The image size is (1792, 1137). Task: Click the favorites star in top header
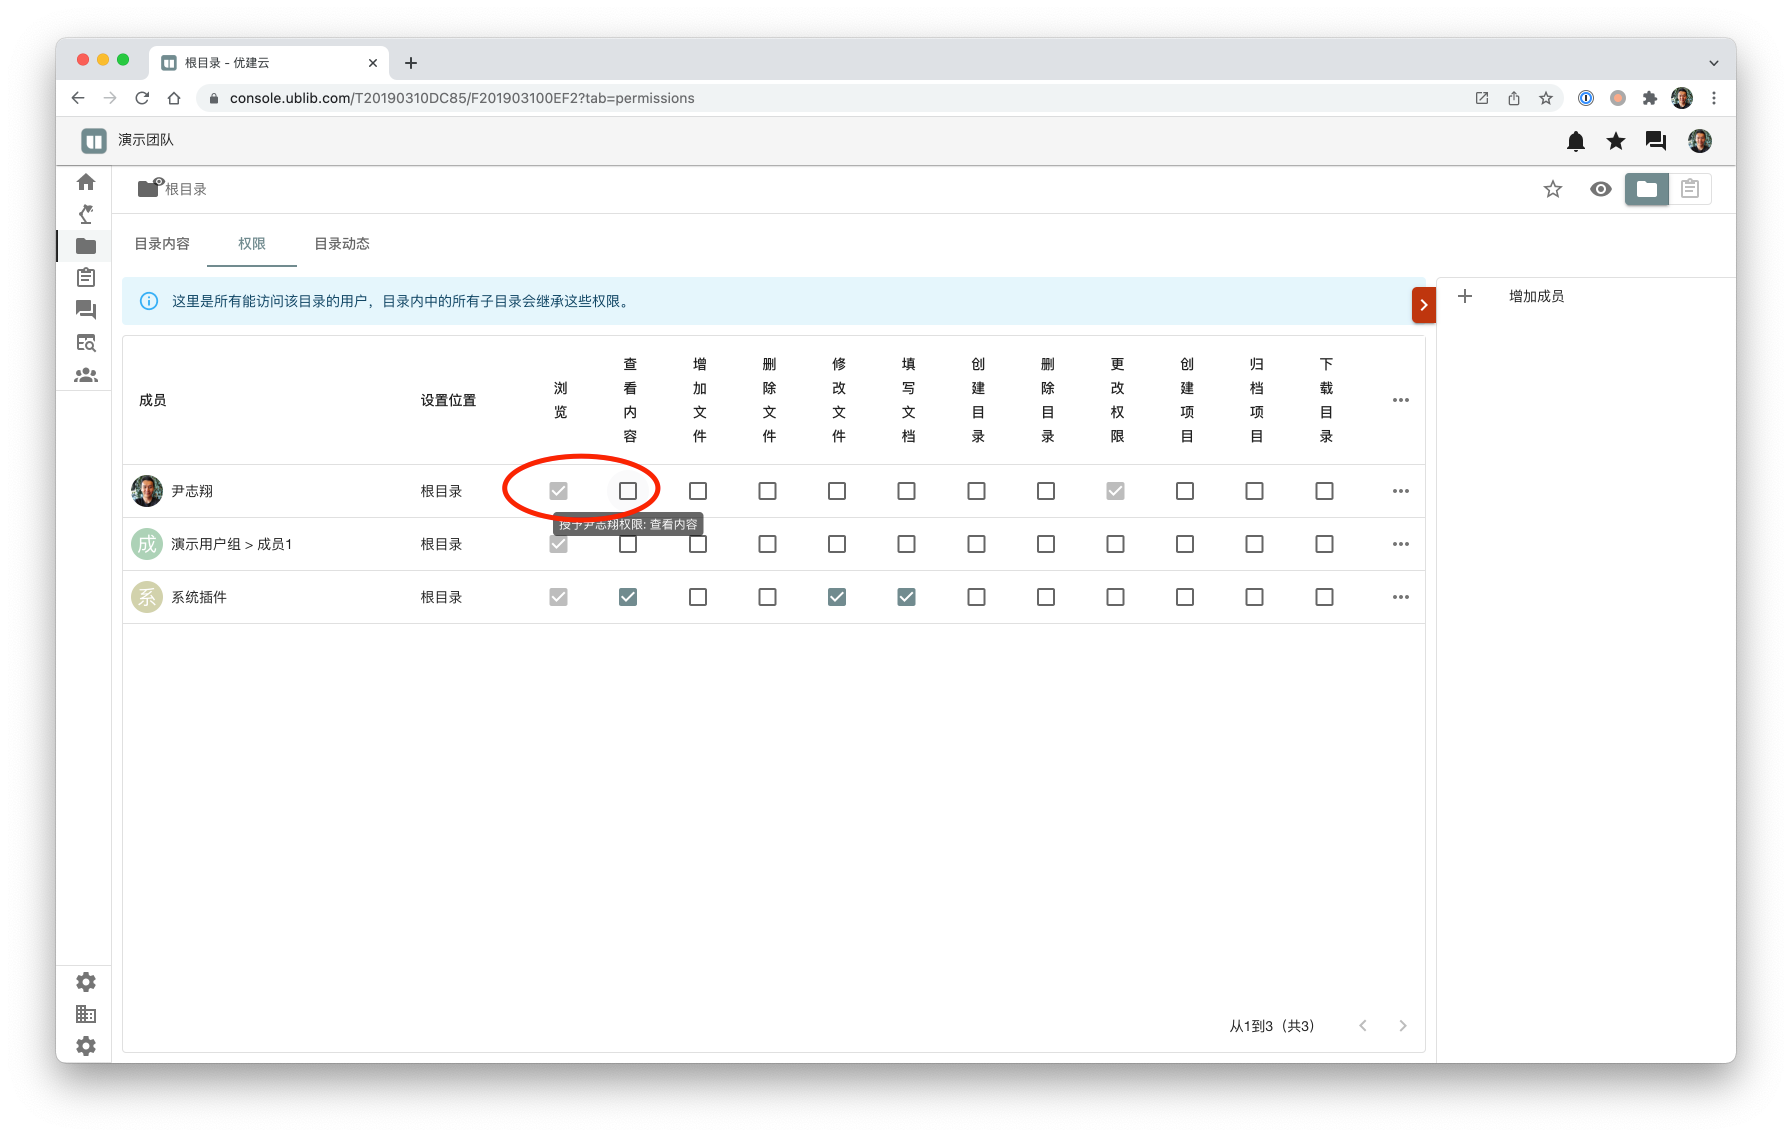[x=1615, y=141]
